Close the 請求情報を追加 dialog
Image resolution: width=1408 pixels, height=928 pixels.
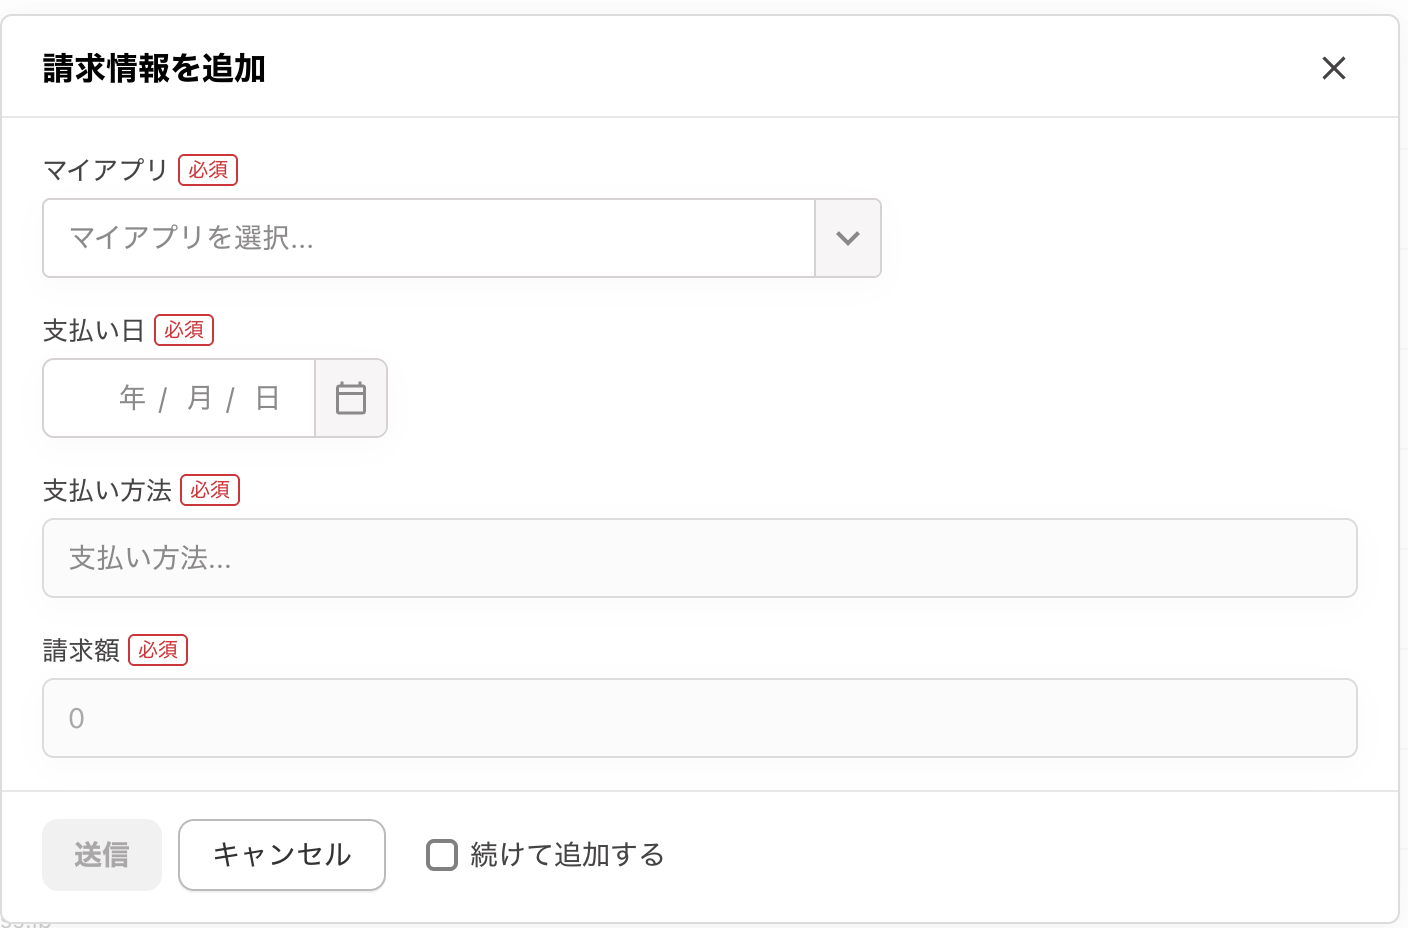click(x=1333, y=68)
